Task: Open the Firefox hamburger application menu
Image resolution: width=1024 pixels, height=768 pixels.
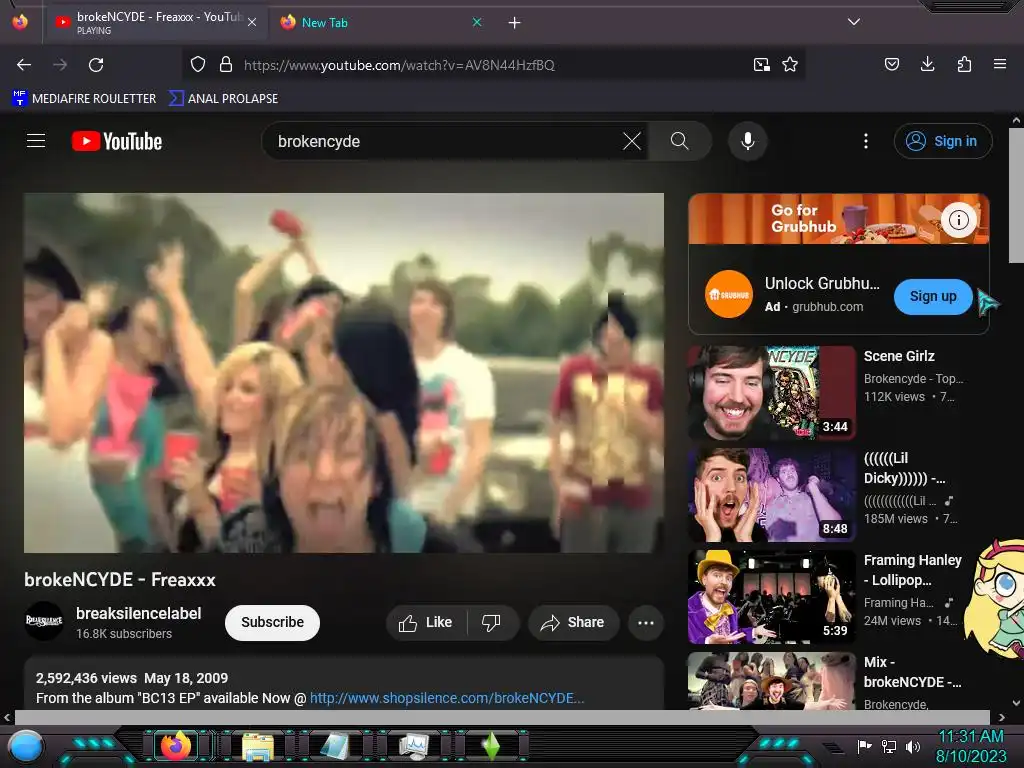Action: [x=1000, y=64]
